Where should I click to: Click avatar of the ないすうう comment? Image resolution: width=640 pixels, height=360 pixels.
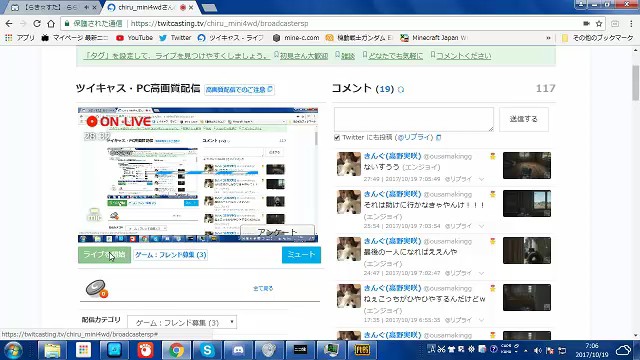point(349,164)
